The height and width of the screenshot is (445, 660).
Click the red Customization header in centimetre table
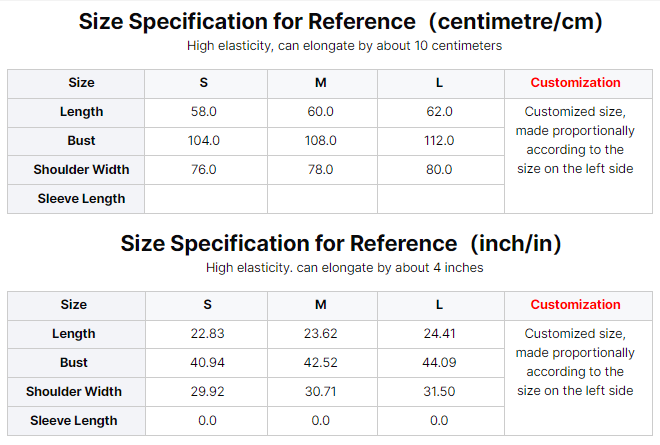coord(575,83)
